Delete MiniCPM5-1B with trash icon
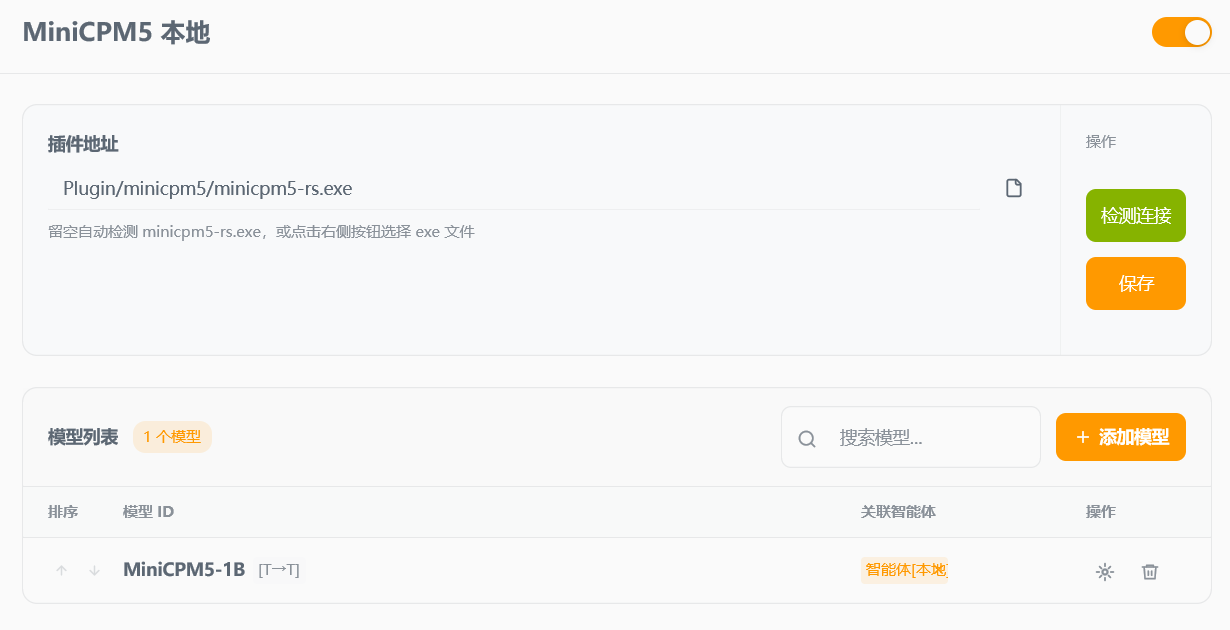Image resolution: width=1230 pixels, height=630 pixels. pos(1150,572)
